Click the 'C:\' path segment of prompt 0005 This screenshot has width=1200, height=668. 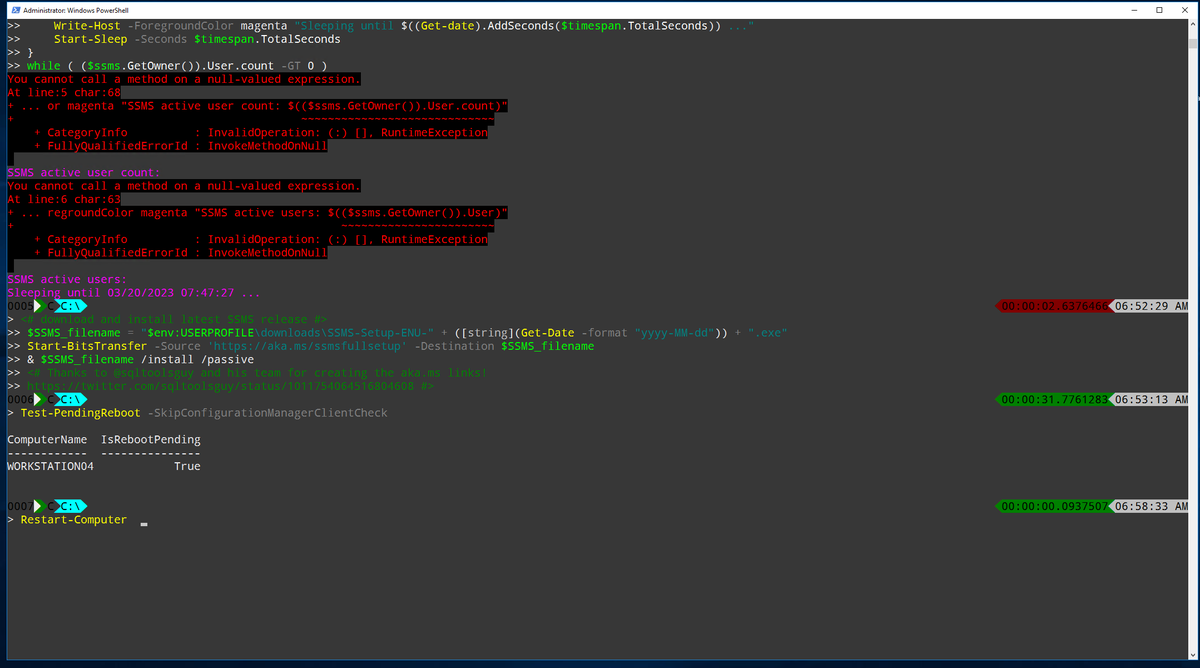pos(70,306)
